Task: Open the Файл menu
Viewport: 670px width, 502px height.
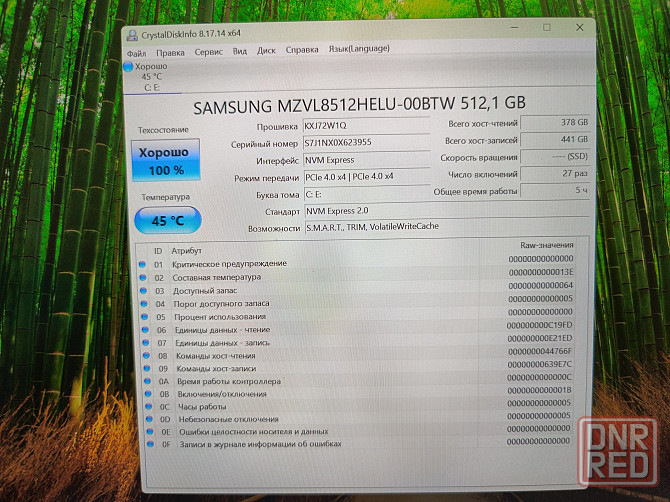Action: click(137, 53)
